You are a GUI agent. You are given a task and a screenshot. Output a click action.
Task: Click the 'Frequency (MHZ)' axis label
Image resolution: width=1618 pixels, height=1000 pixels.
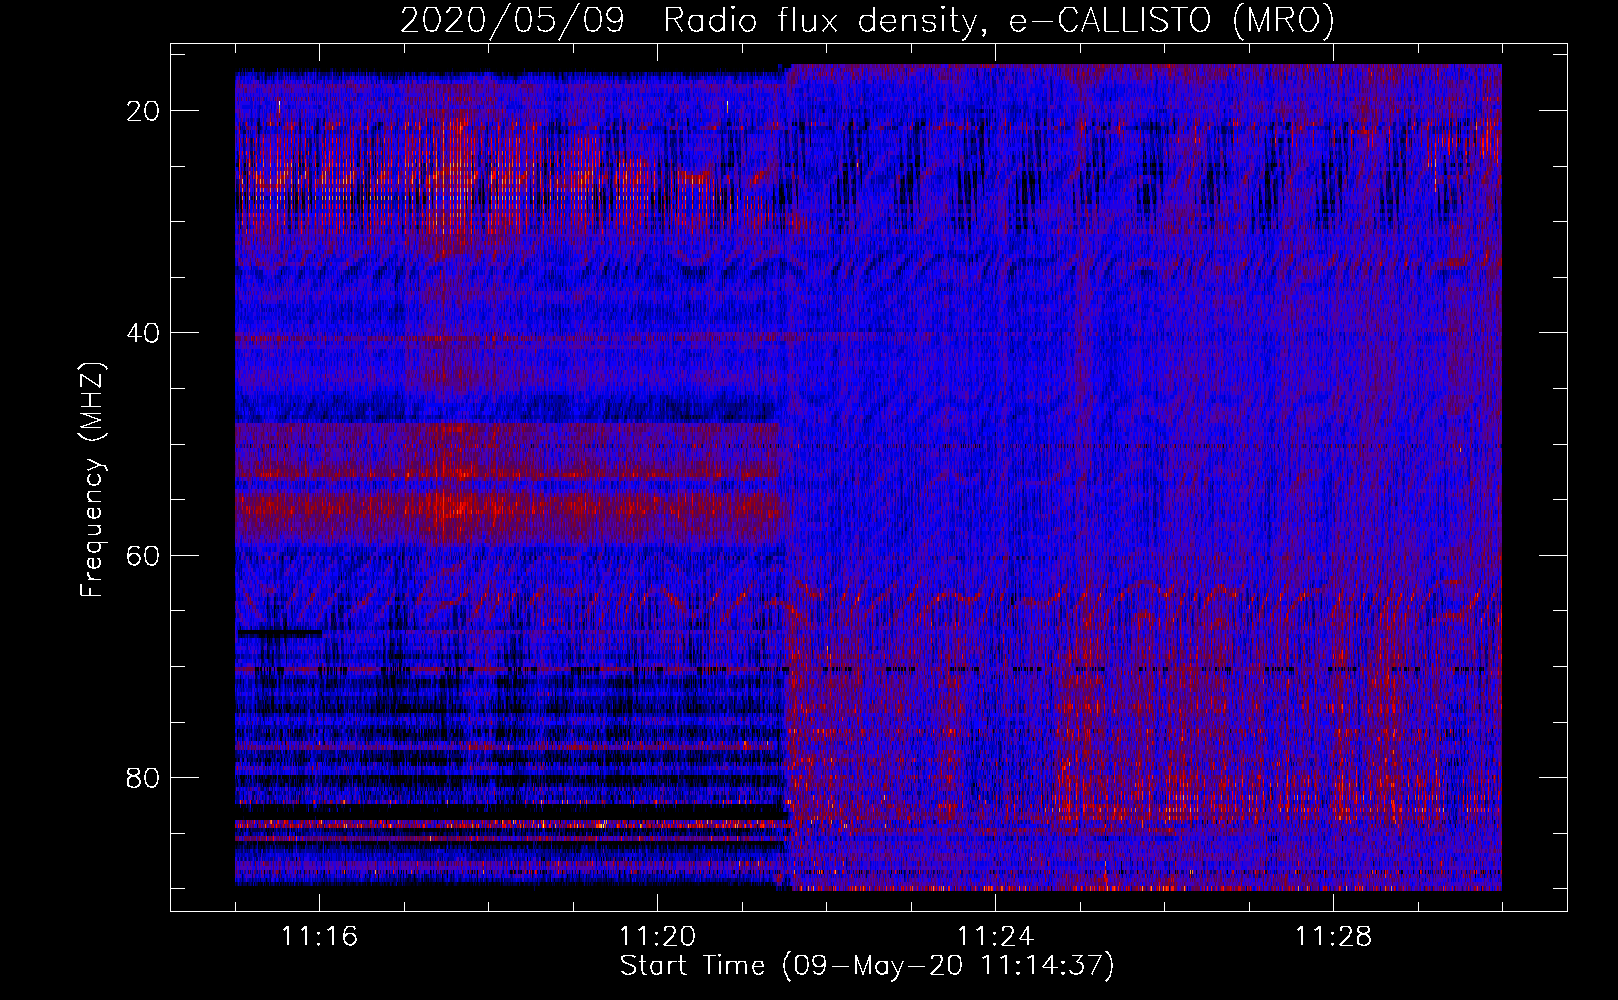(x=91, y=479)
